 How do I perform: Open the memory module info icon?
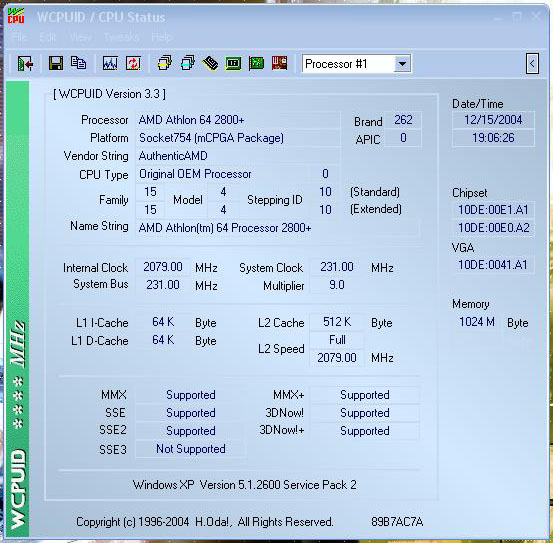click(211, 63)
